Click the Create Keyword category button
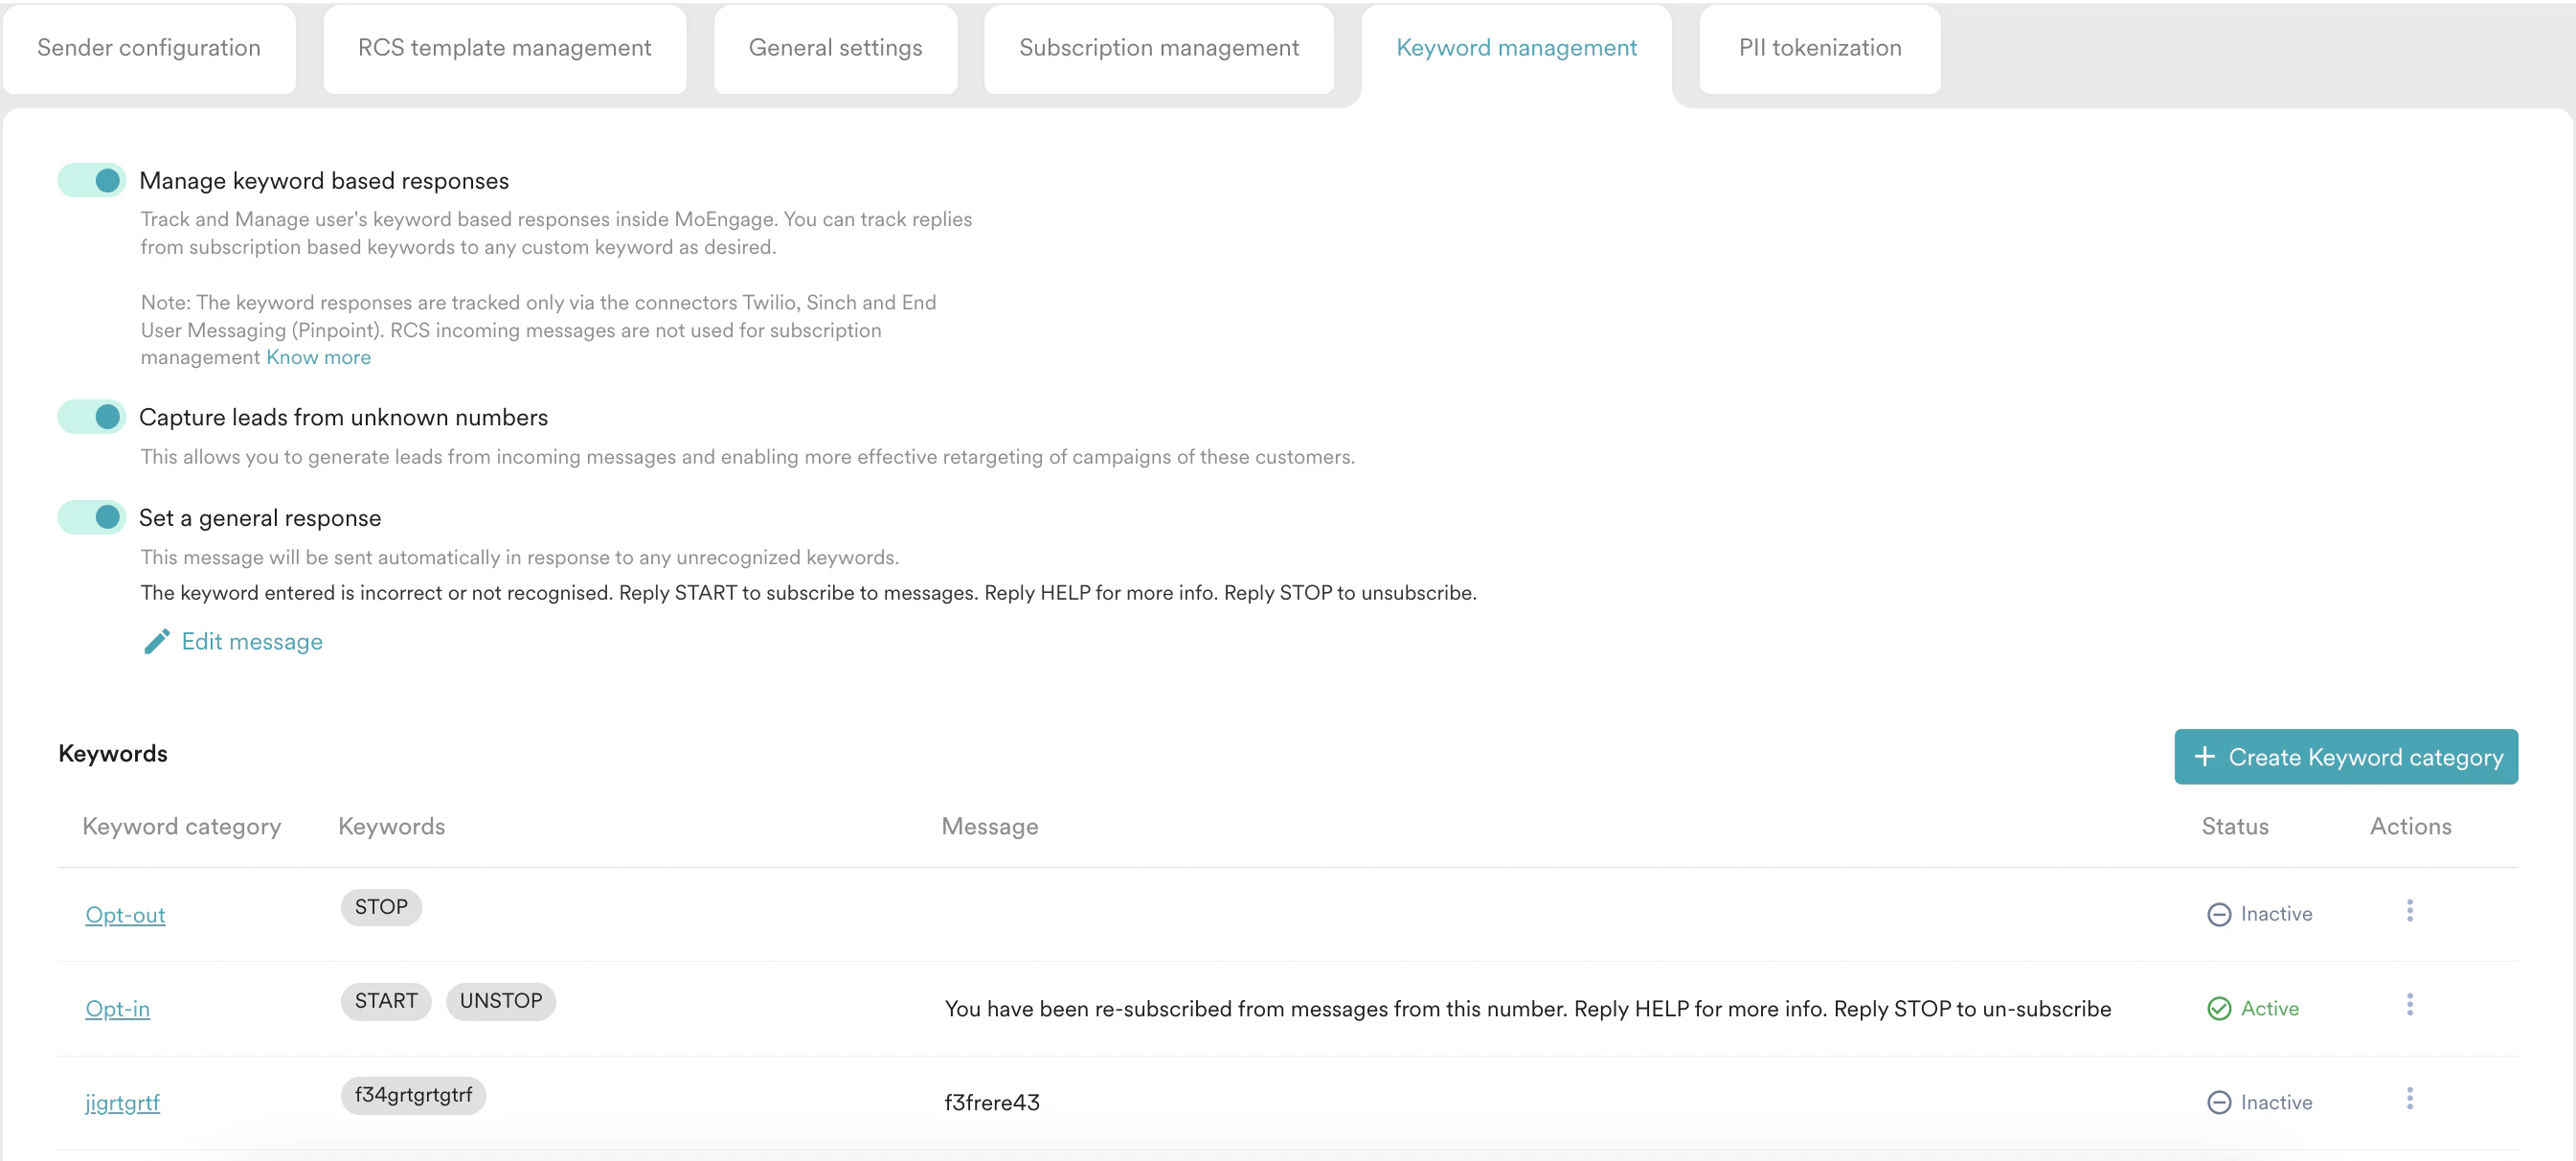Image resolution: width=2576 pixels, height=1161 pixels. (2347, 757)
